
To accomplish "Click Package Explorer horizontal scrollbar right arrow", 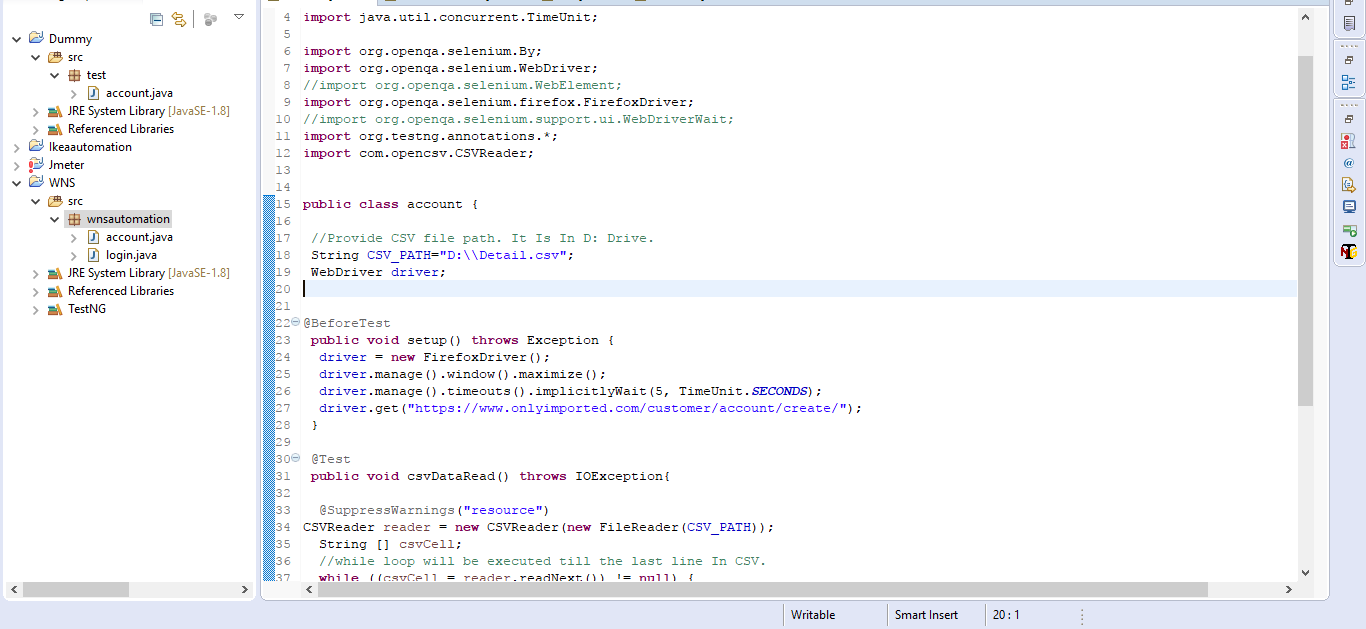I will tap(245, 590).
